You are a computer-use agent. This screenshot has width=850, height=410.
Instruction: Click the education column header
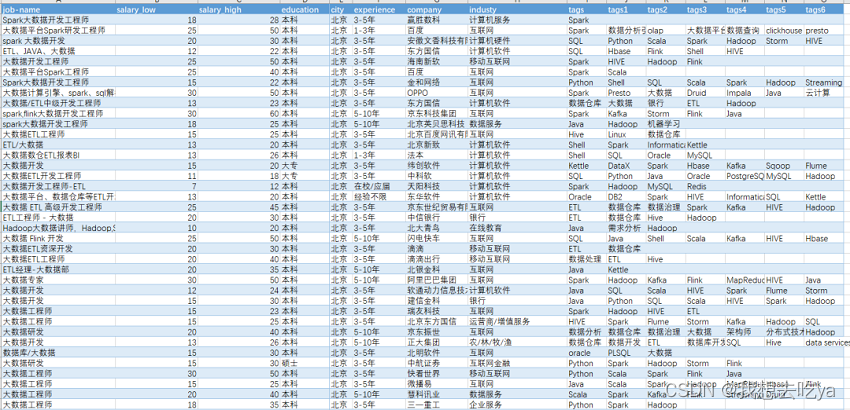click(304, 10)
